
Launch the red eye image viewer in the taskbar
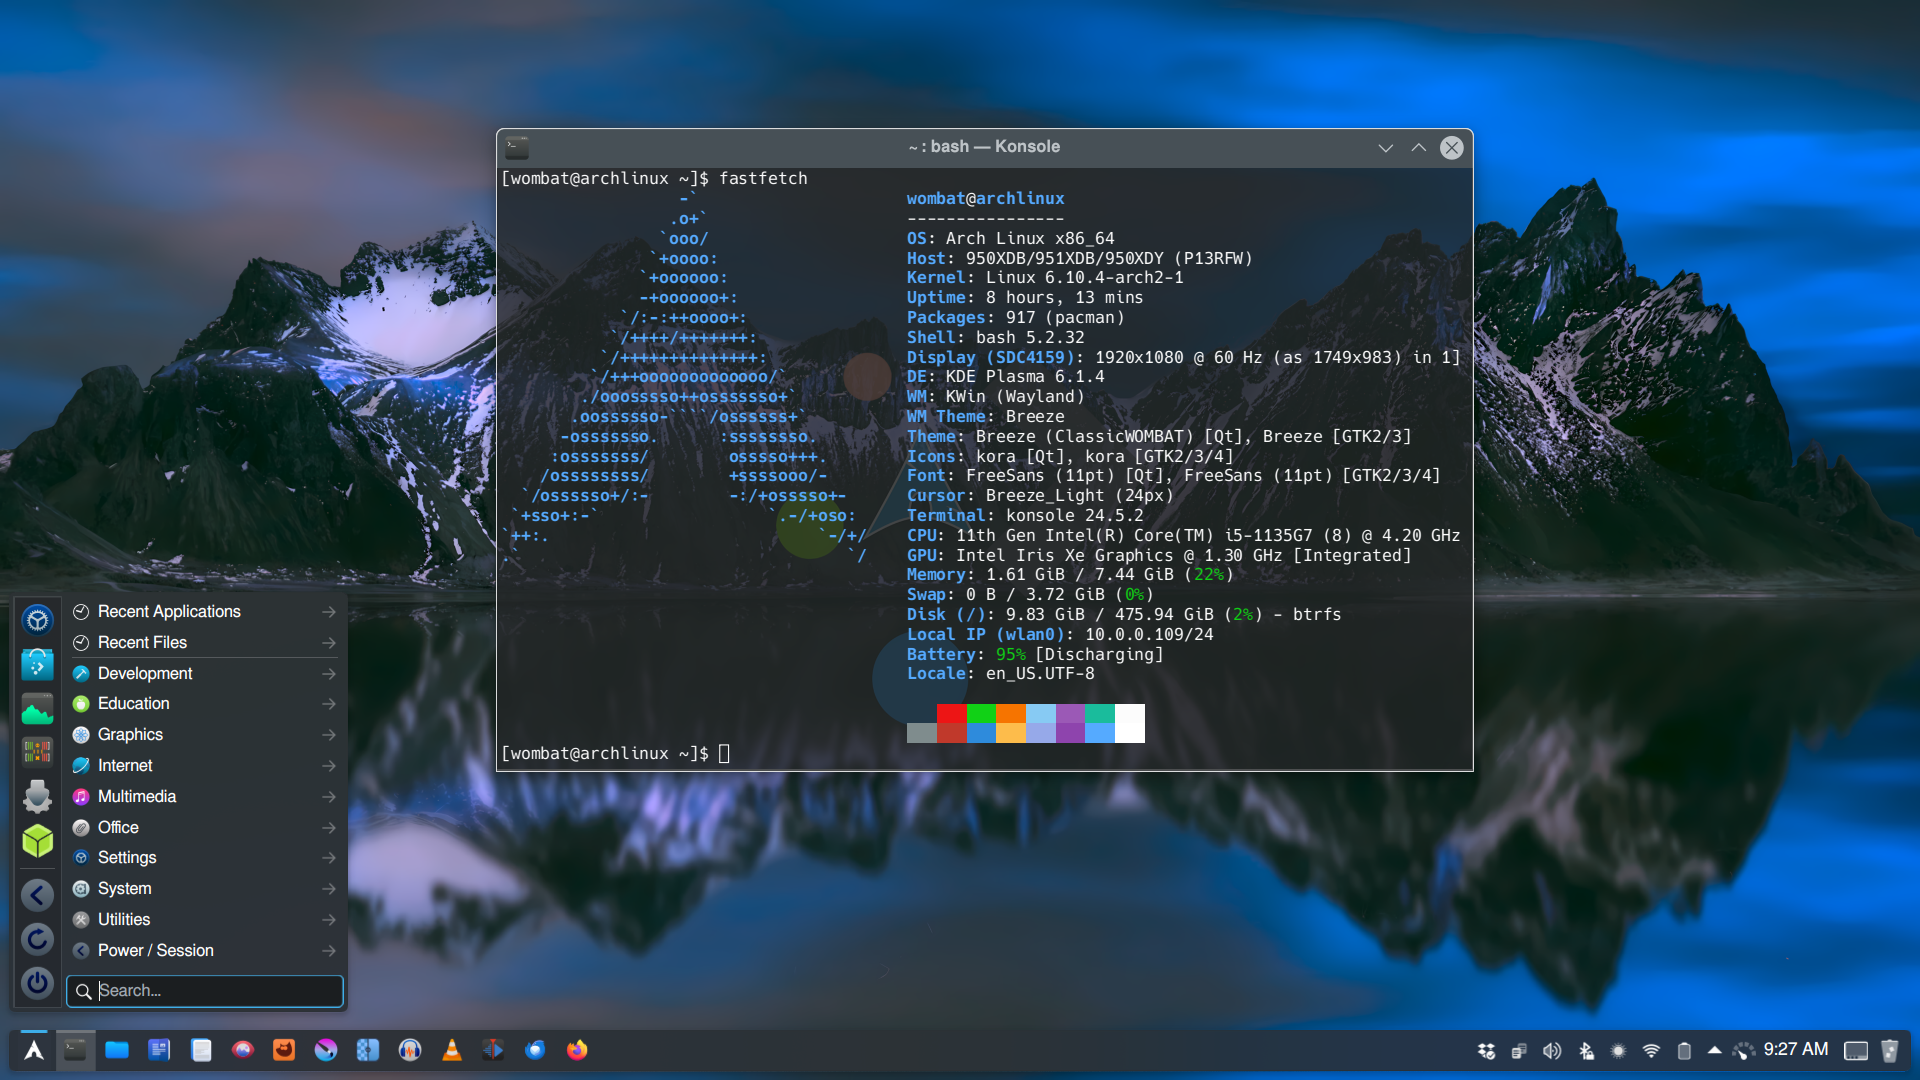pyautogui.click(x=243, y=1050)
